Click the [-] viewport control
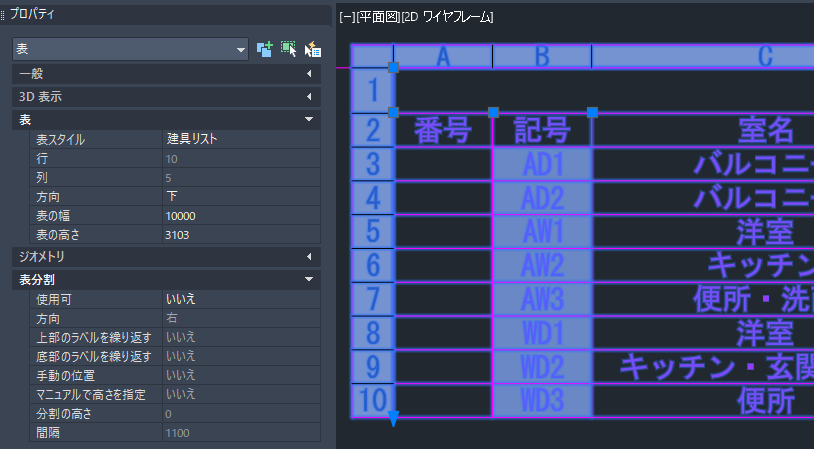 tap(348, 17)
